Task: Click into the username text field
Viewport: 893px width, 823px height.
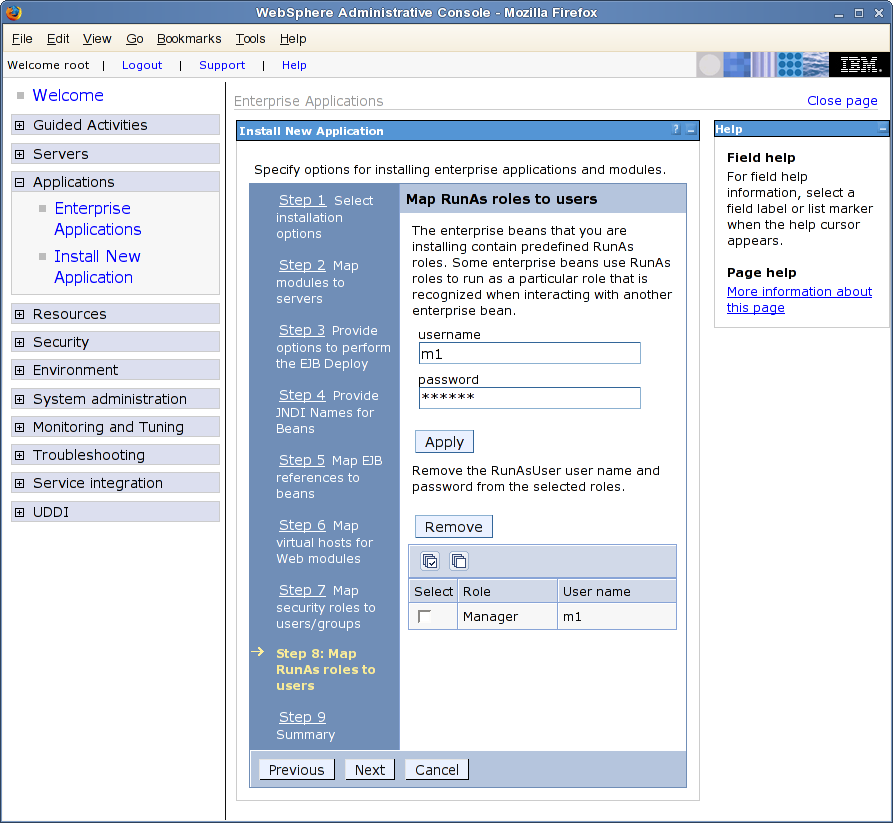Action: pyautogui.click(x=529, y=353)
